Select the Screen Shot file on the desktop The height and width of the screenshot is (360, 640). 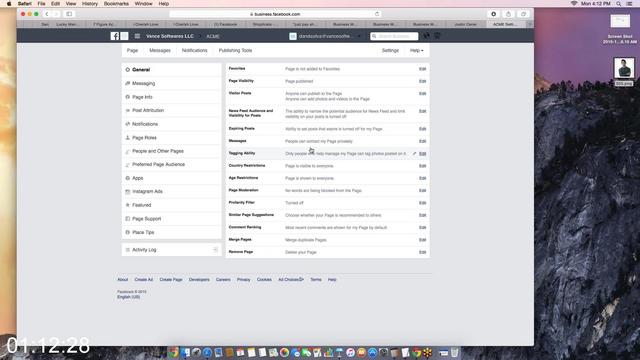point(620,21)
